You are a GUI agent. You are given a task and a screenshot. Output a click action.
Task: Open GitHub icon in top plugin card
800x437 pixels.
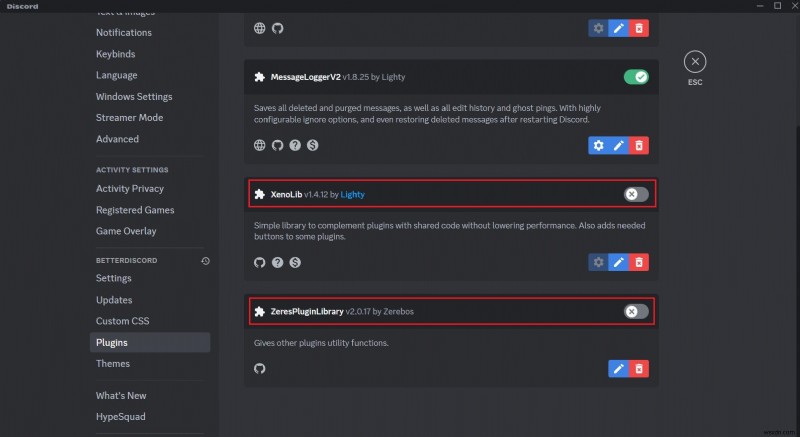pyautogui.click(x=277, y=28)
